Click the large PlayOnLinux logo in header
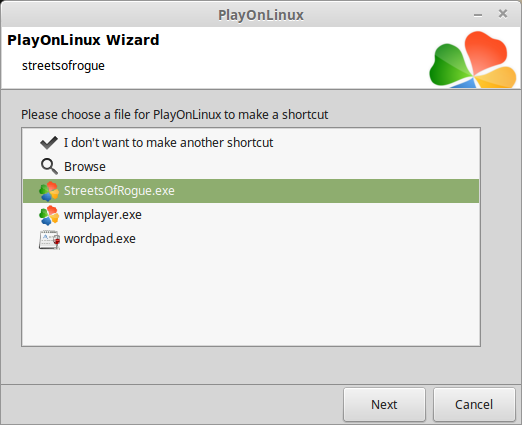 (472, 60)
